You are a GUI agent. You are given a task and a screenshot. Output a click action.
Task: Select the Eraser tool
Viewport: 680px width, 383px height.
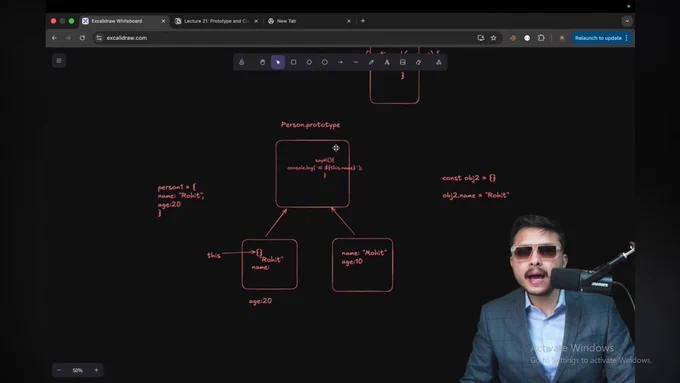[x=418, y=62]
